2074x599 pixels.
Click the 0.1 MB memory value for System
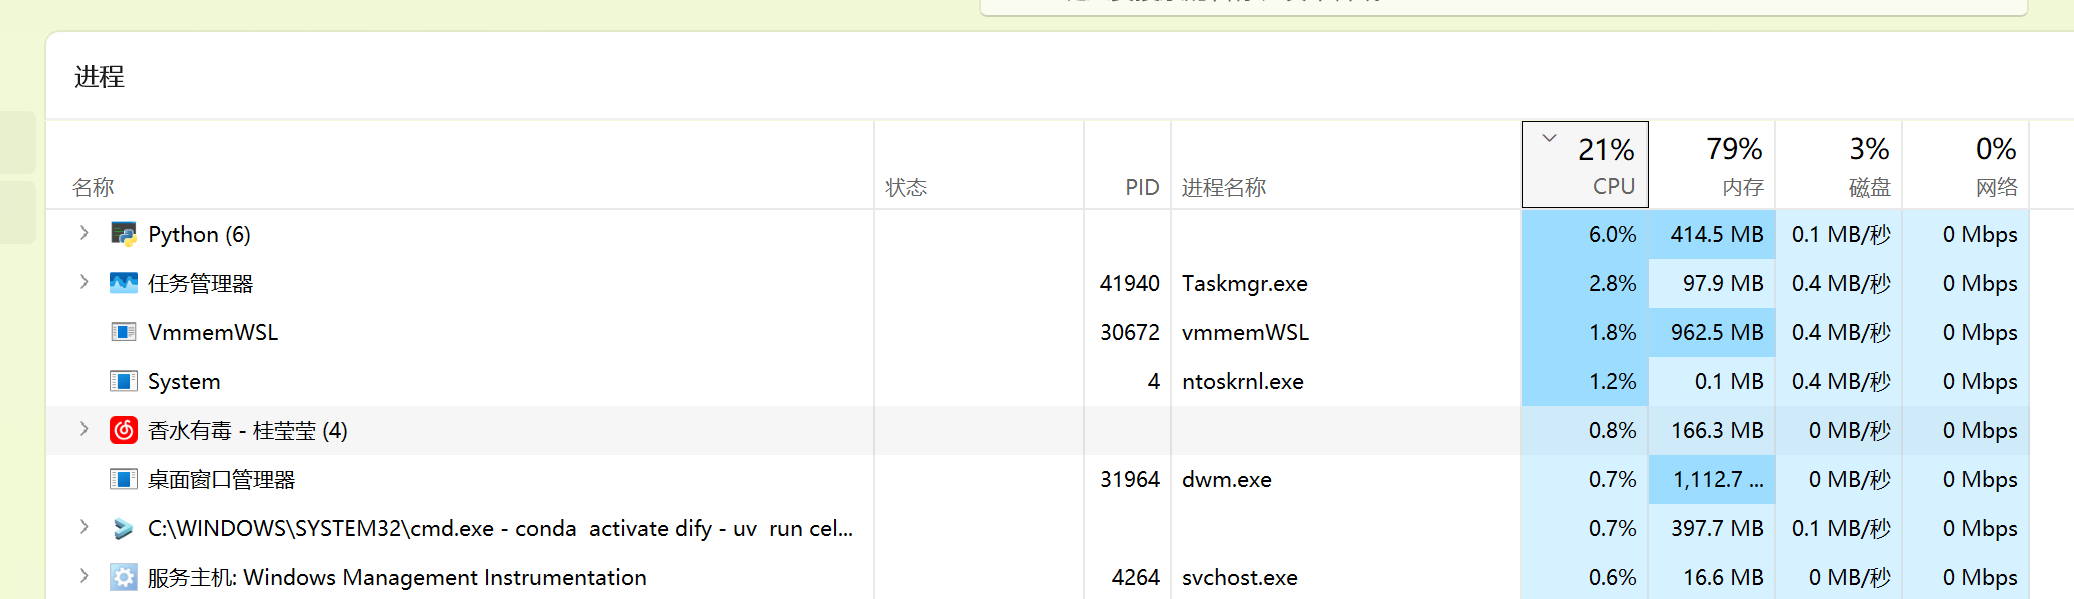[x=1729, y=381]
